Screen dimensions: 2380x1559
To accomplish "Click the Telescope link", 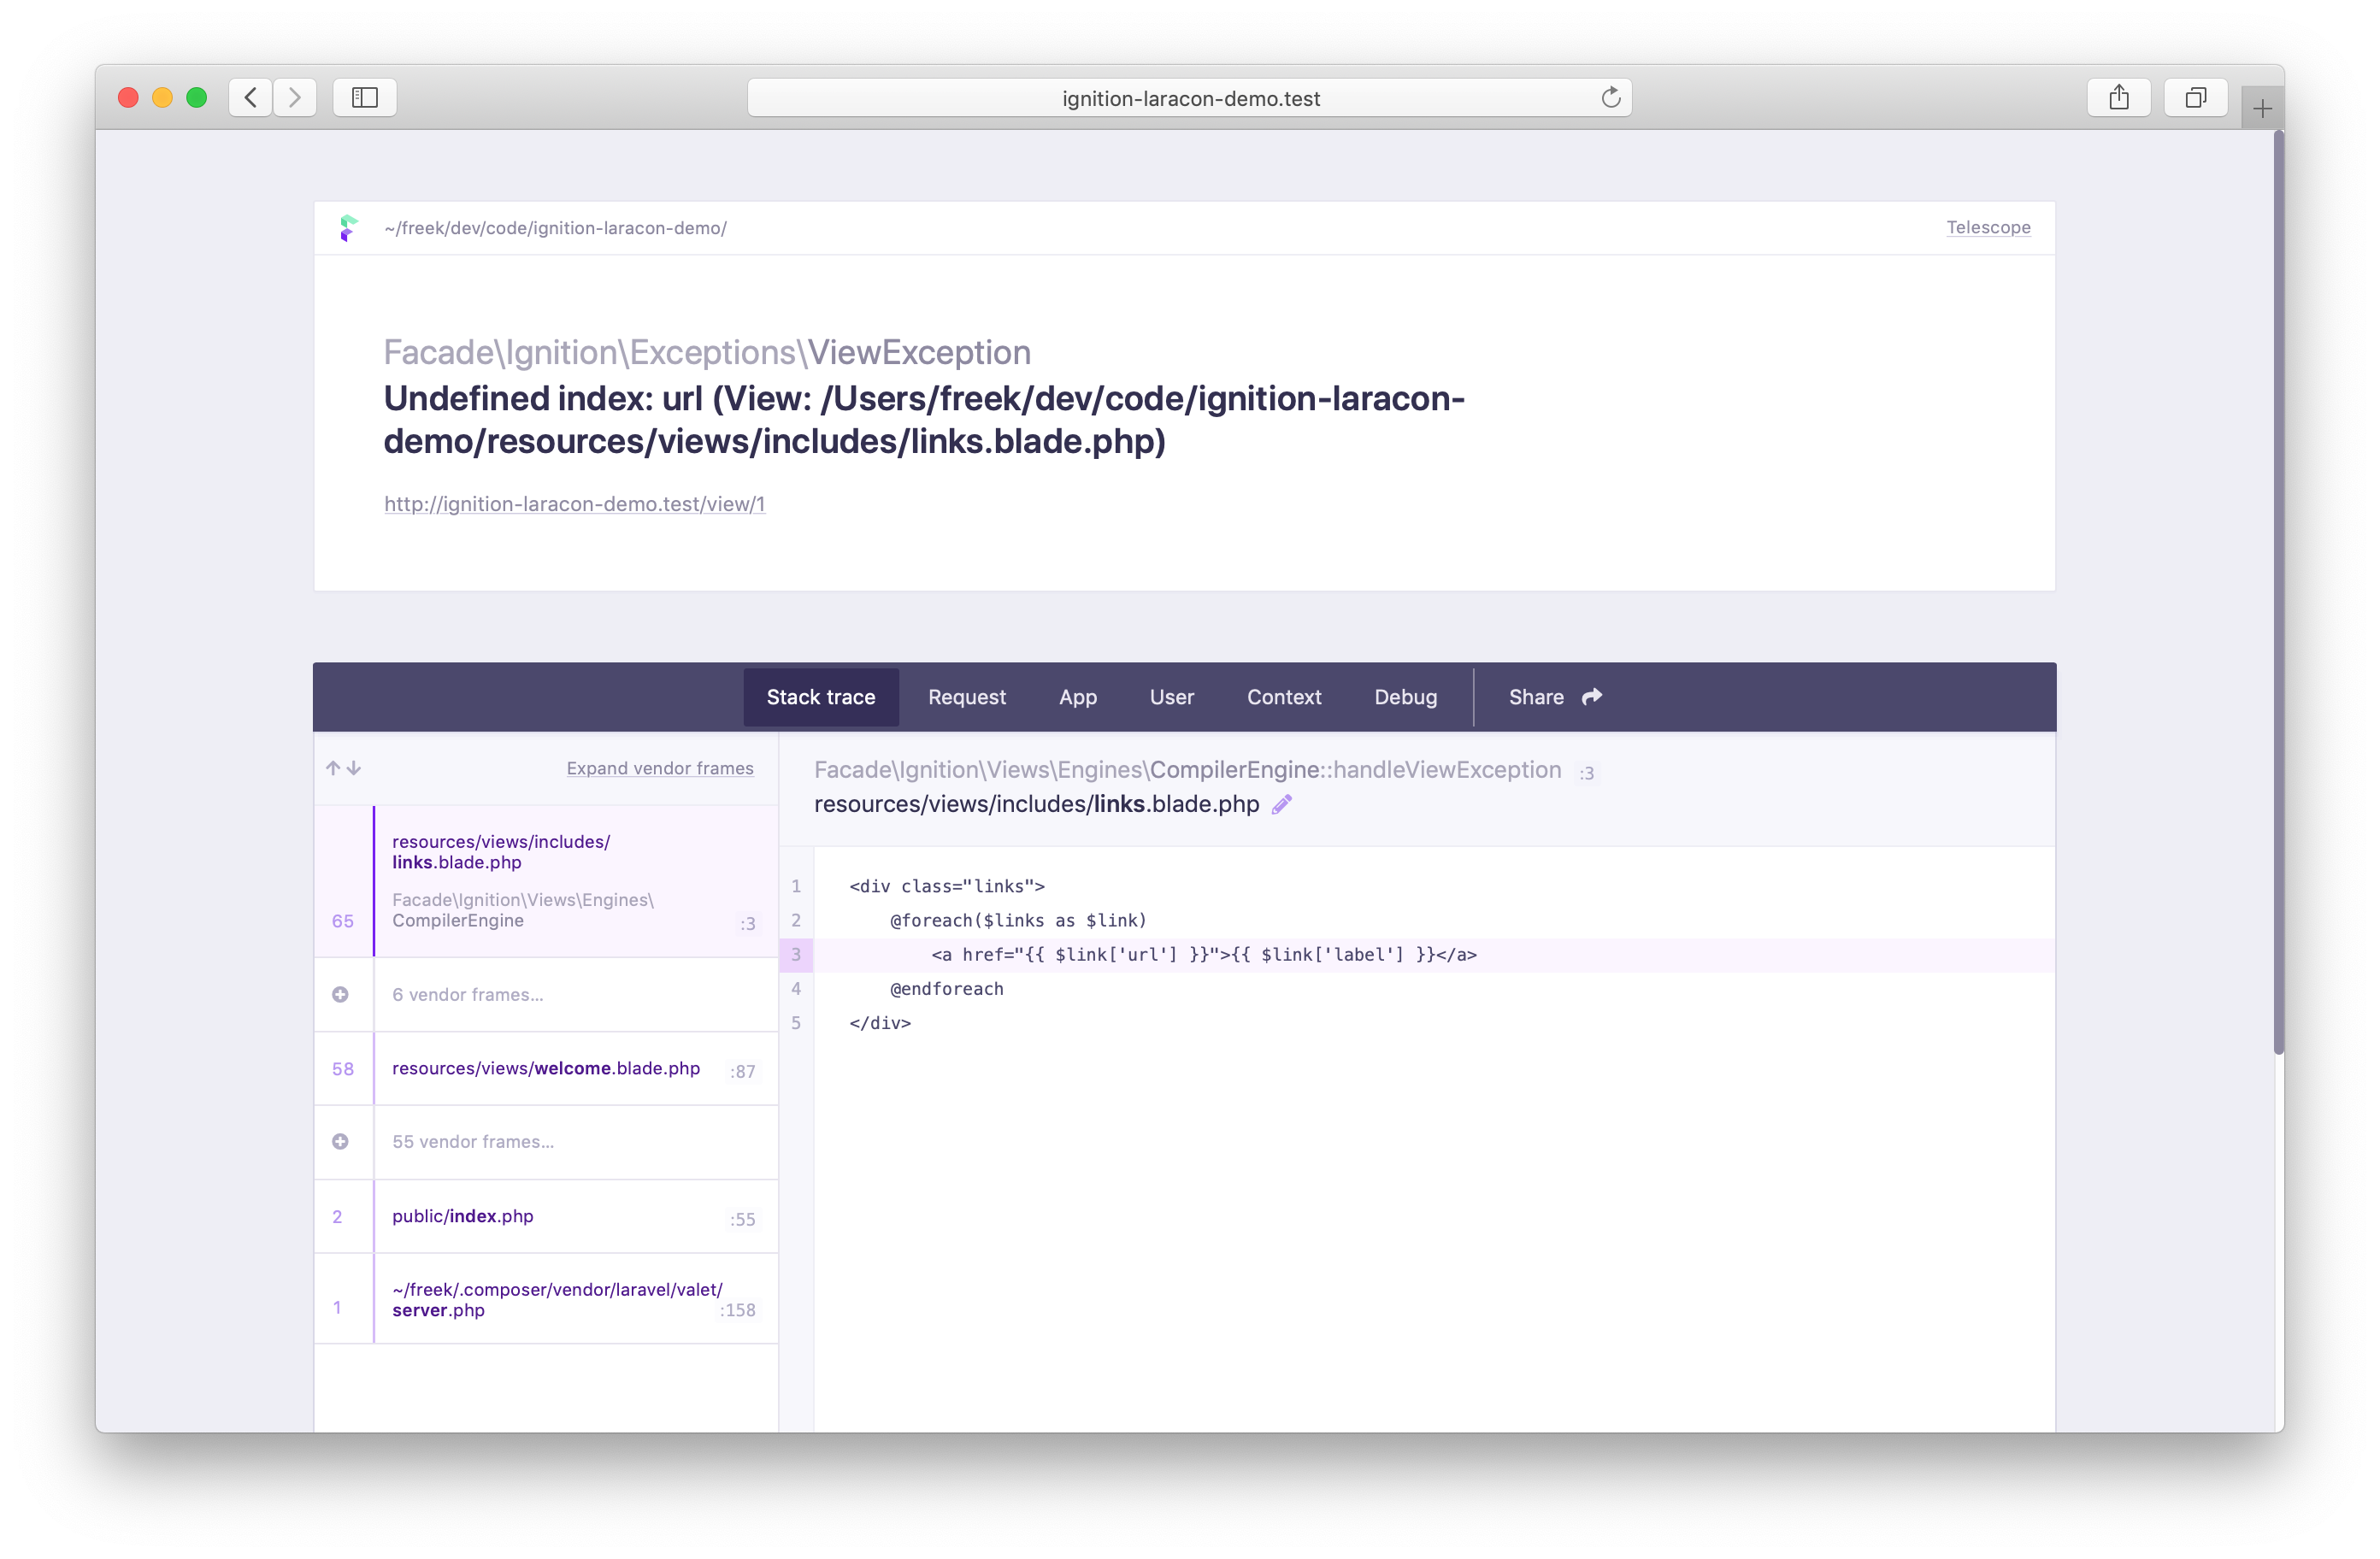I will click(1988, 228).
